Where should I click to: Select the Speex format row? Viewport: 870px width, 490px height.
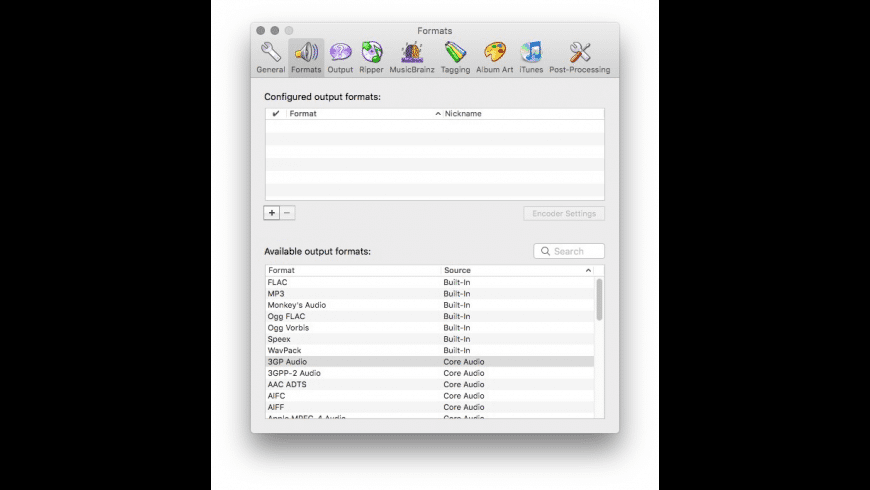coord(430,339)
